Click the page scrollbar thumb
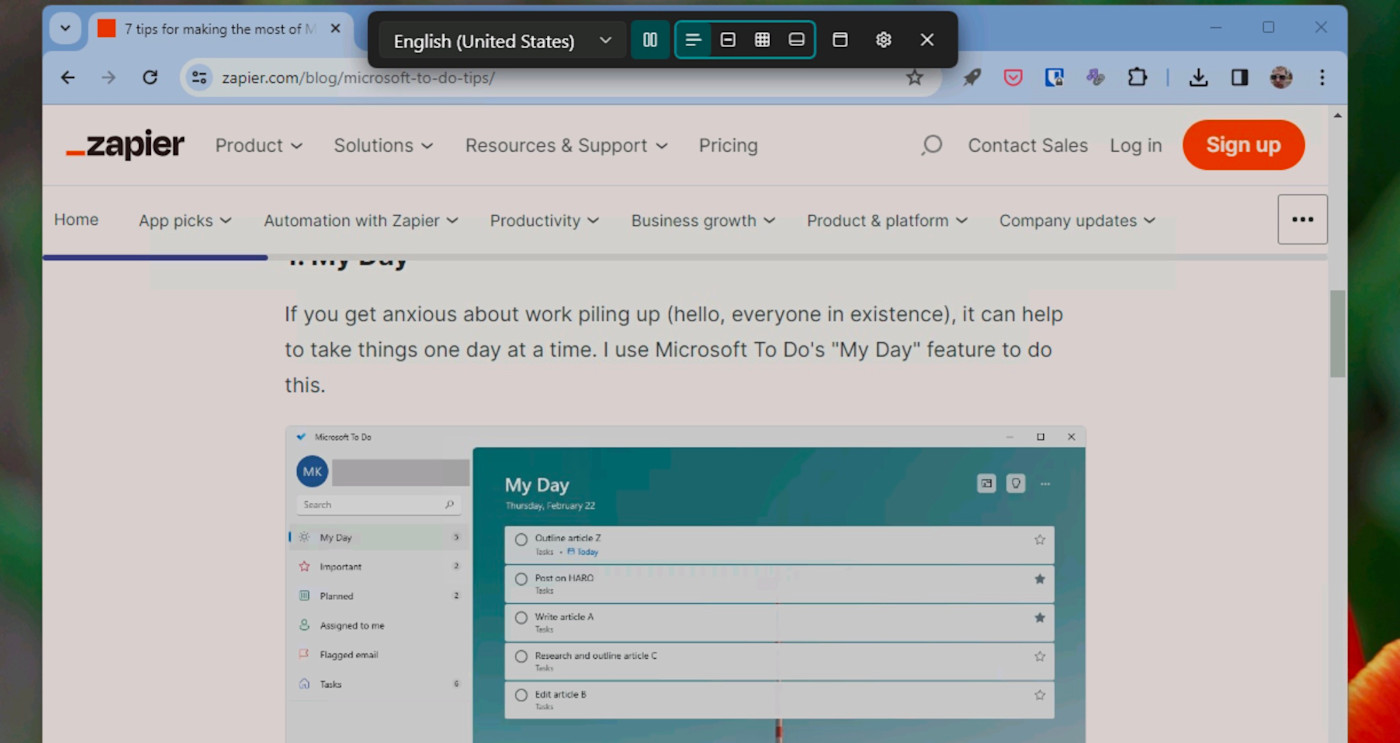1400x743 pixels. pos(1337,333)
